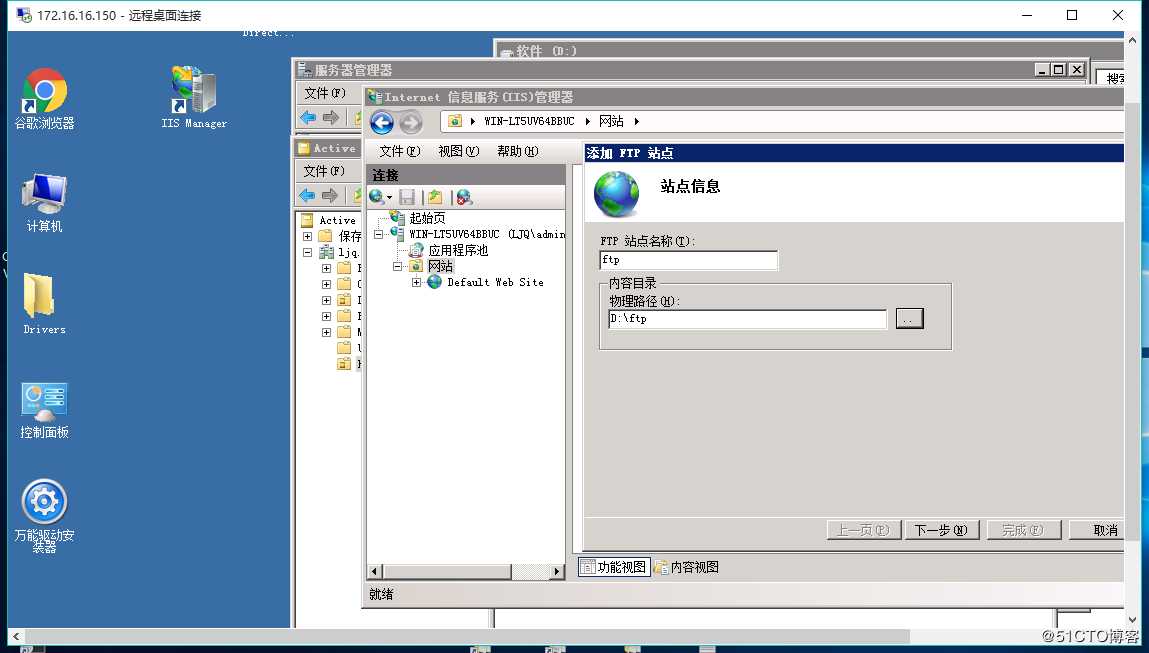This screenshot has height=653, width=1149.
Task: Click the up-folder icon in 连接 toolbar
Action: 435,196
